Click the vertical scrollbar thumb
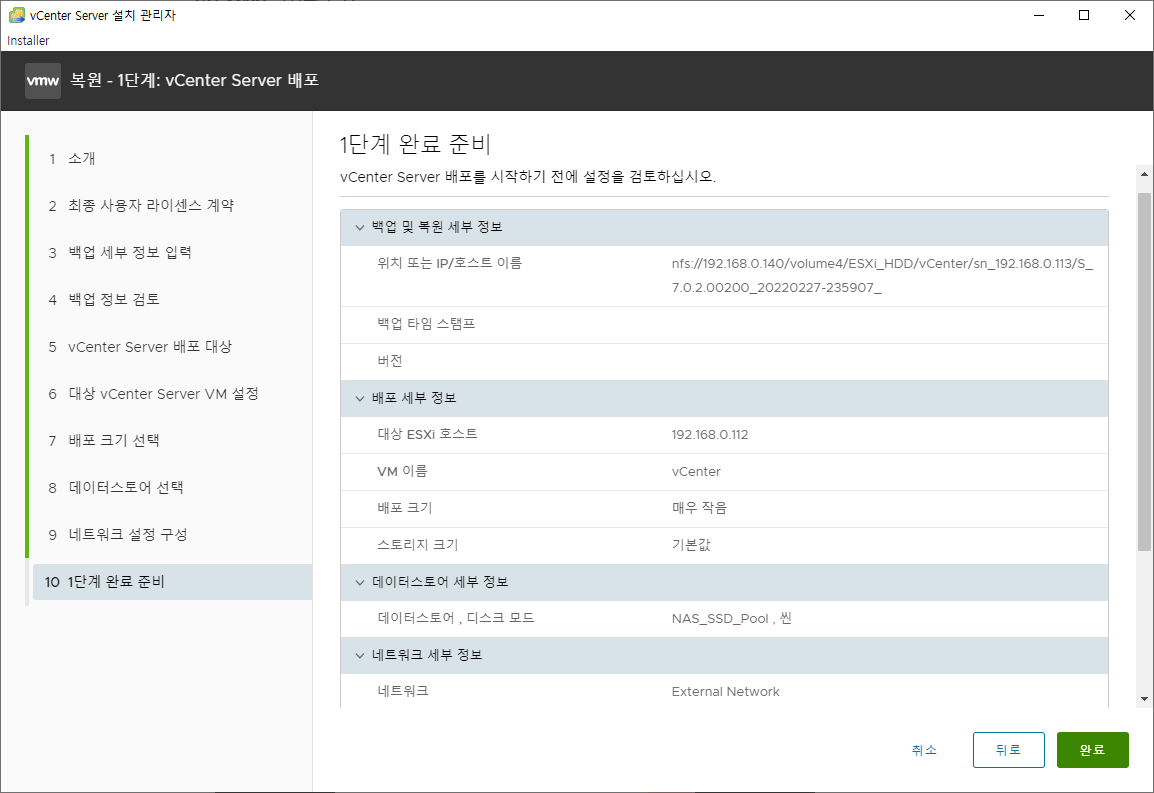This screenshot has width=1154, height=793. (1144, 372)
